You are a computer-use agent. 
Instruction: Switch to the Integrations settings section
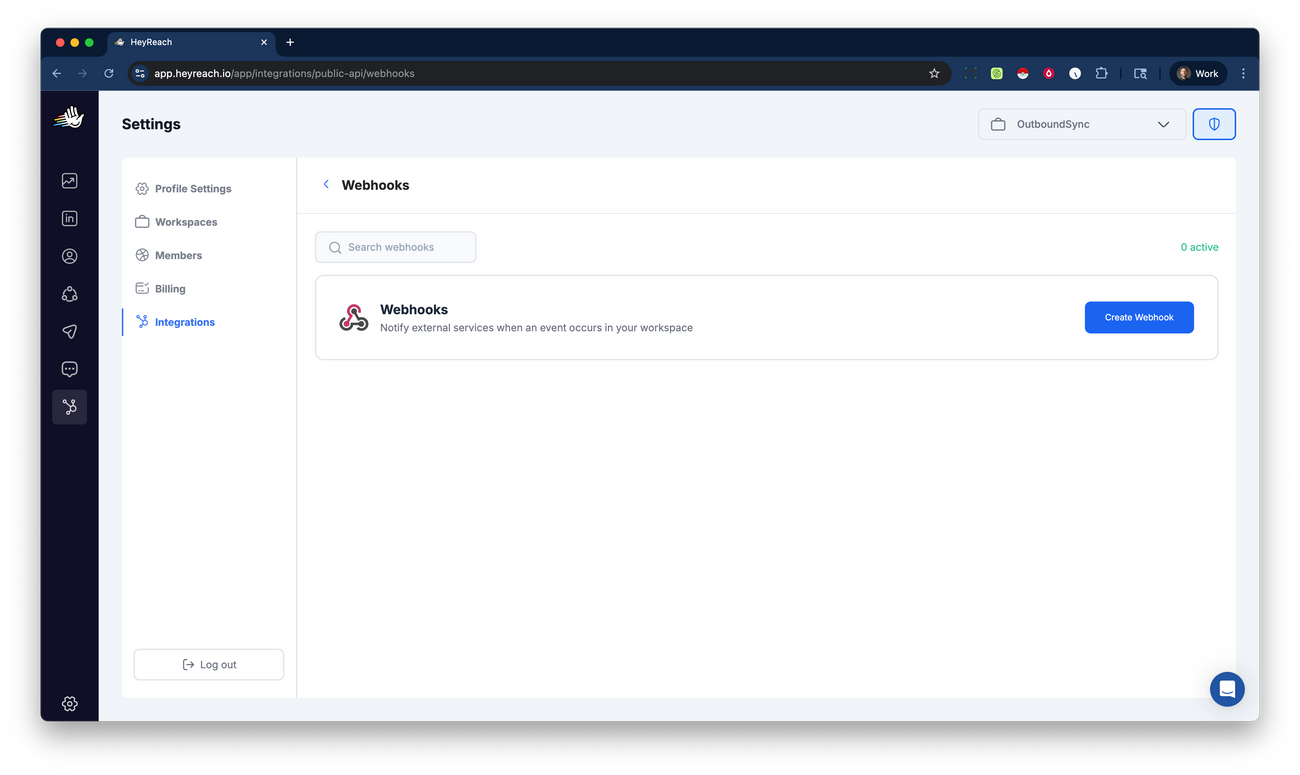184,321
